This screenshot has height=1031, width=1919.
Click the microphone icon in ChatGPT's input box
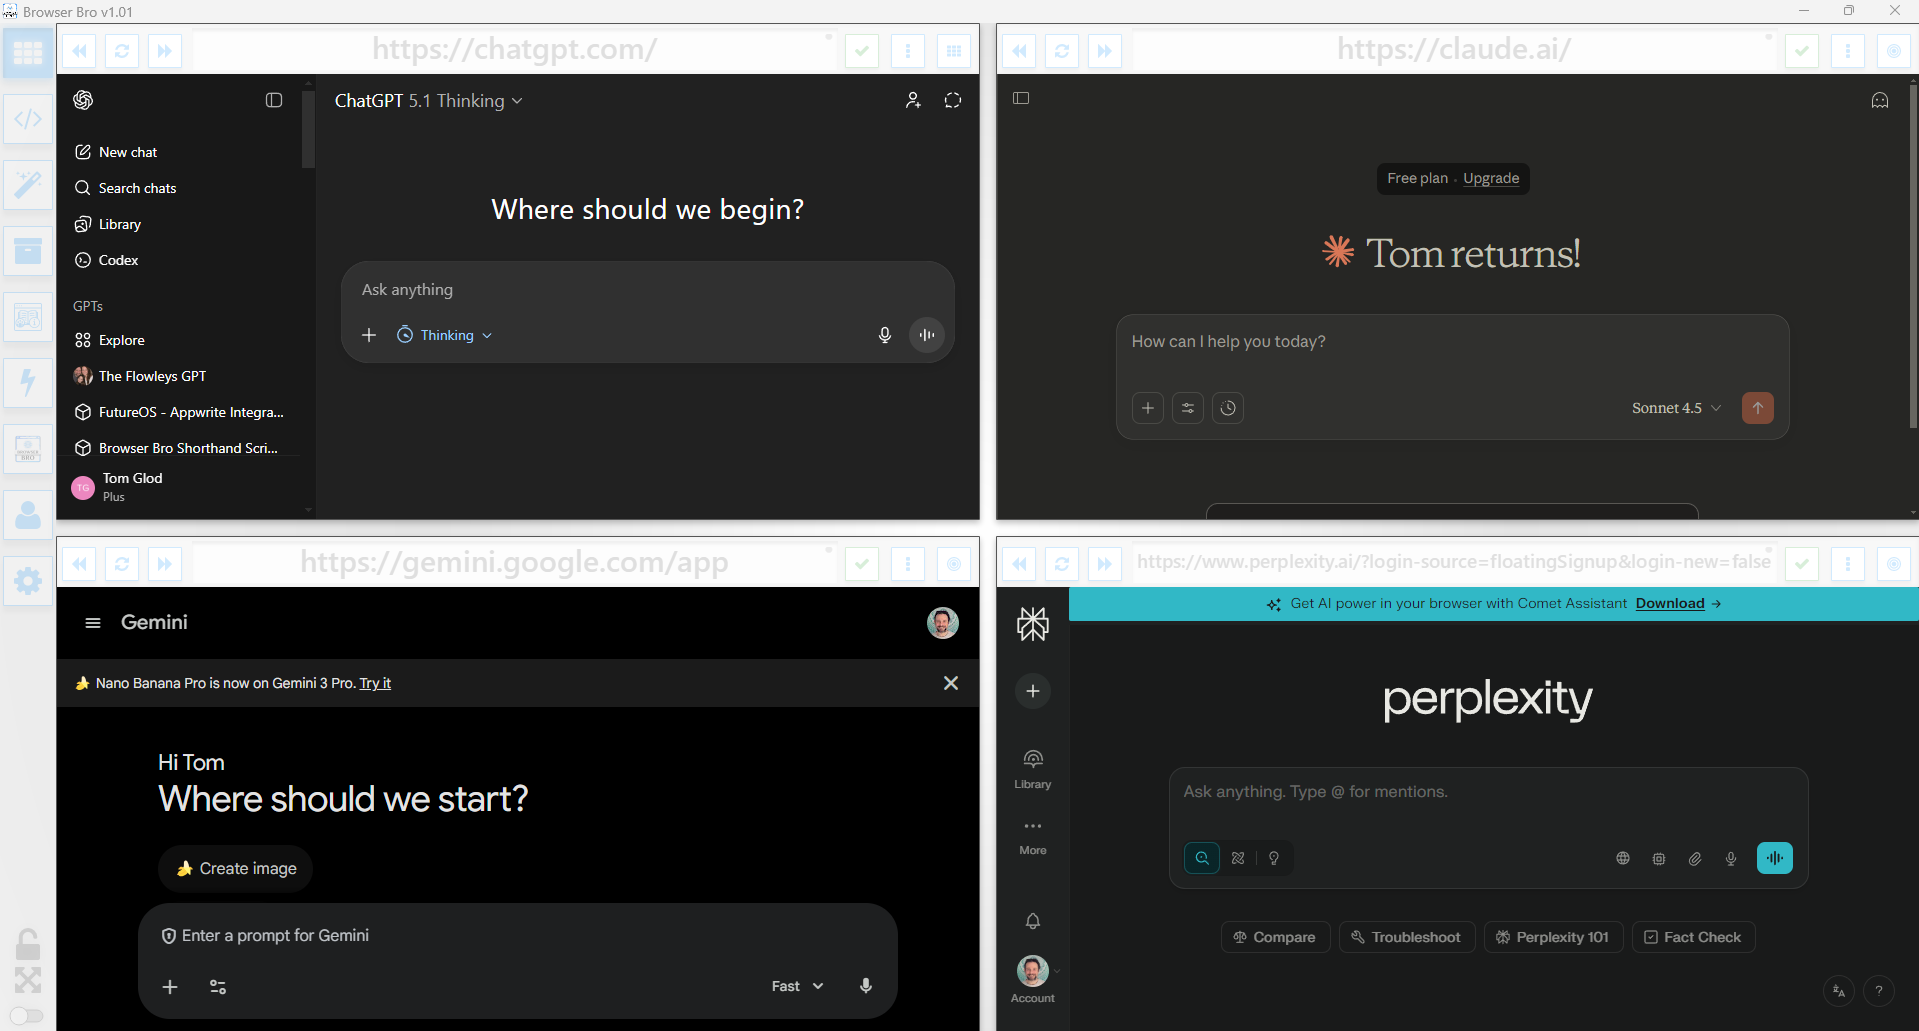pos(884,335)
